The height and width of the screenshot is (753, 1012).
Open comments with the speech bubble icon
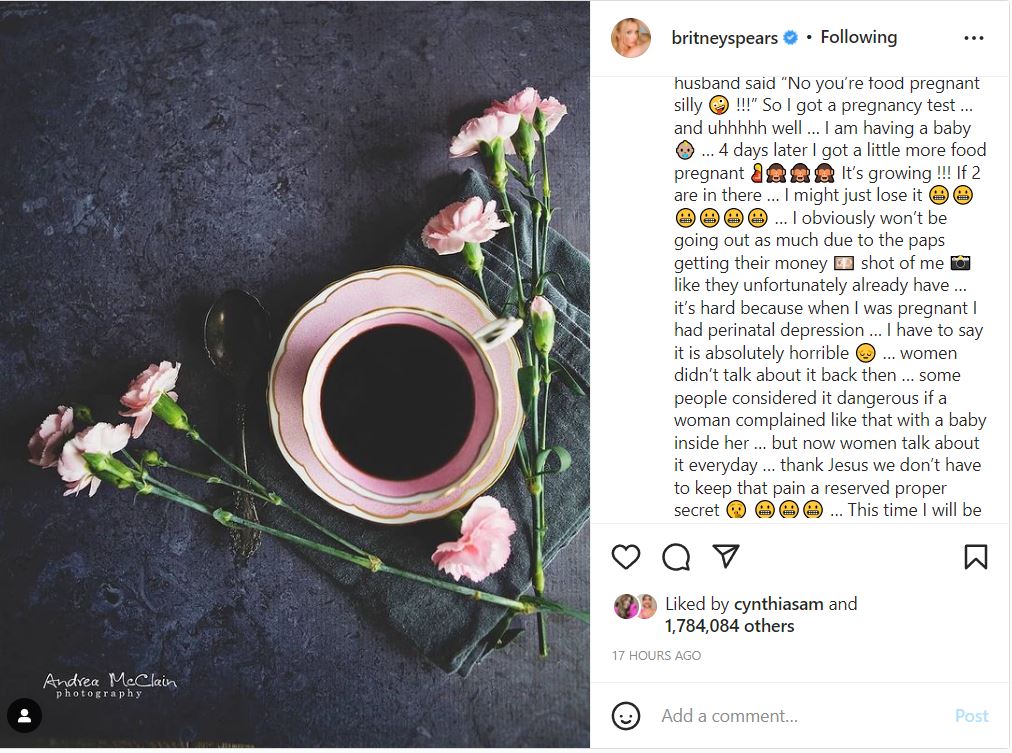[x=676, y=557]
